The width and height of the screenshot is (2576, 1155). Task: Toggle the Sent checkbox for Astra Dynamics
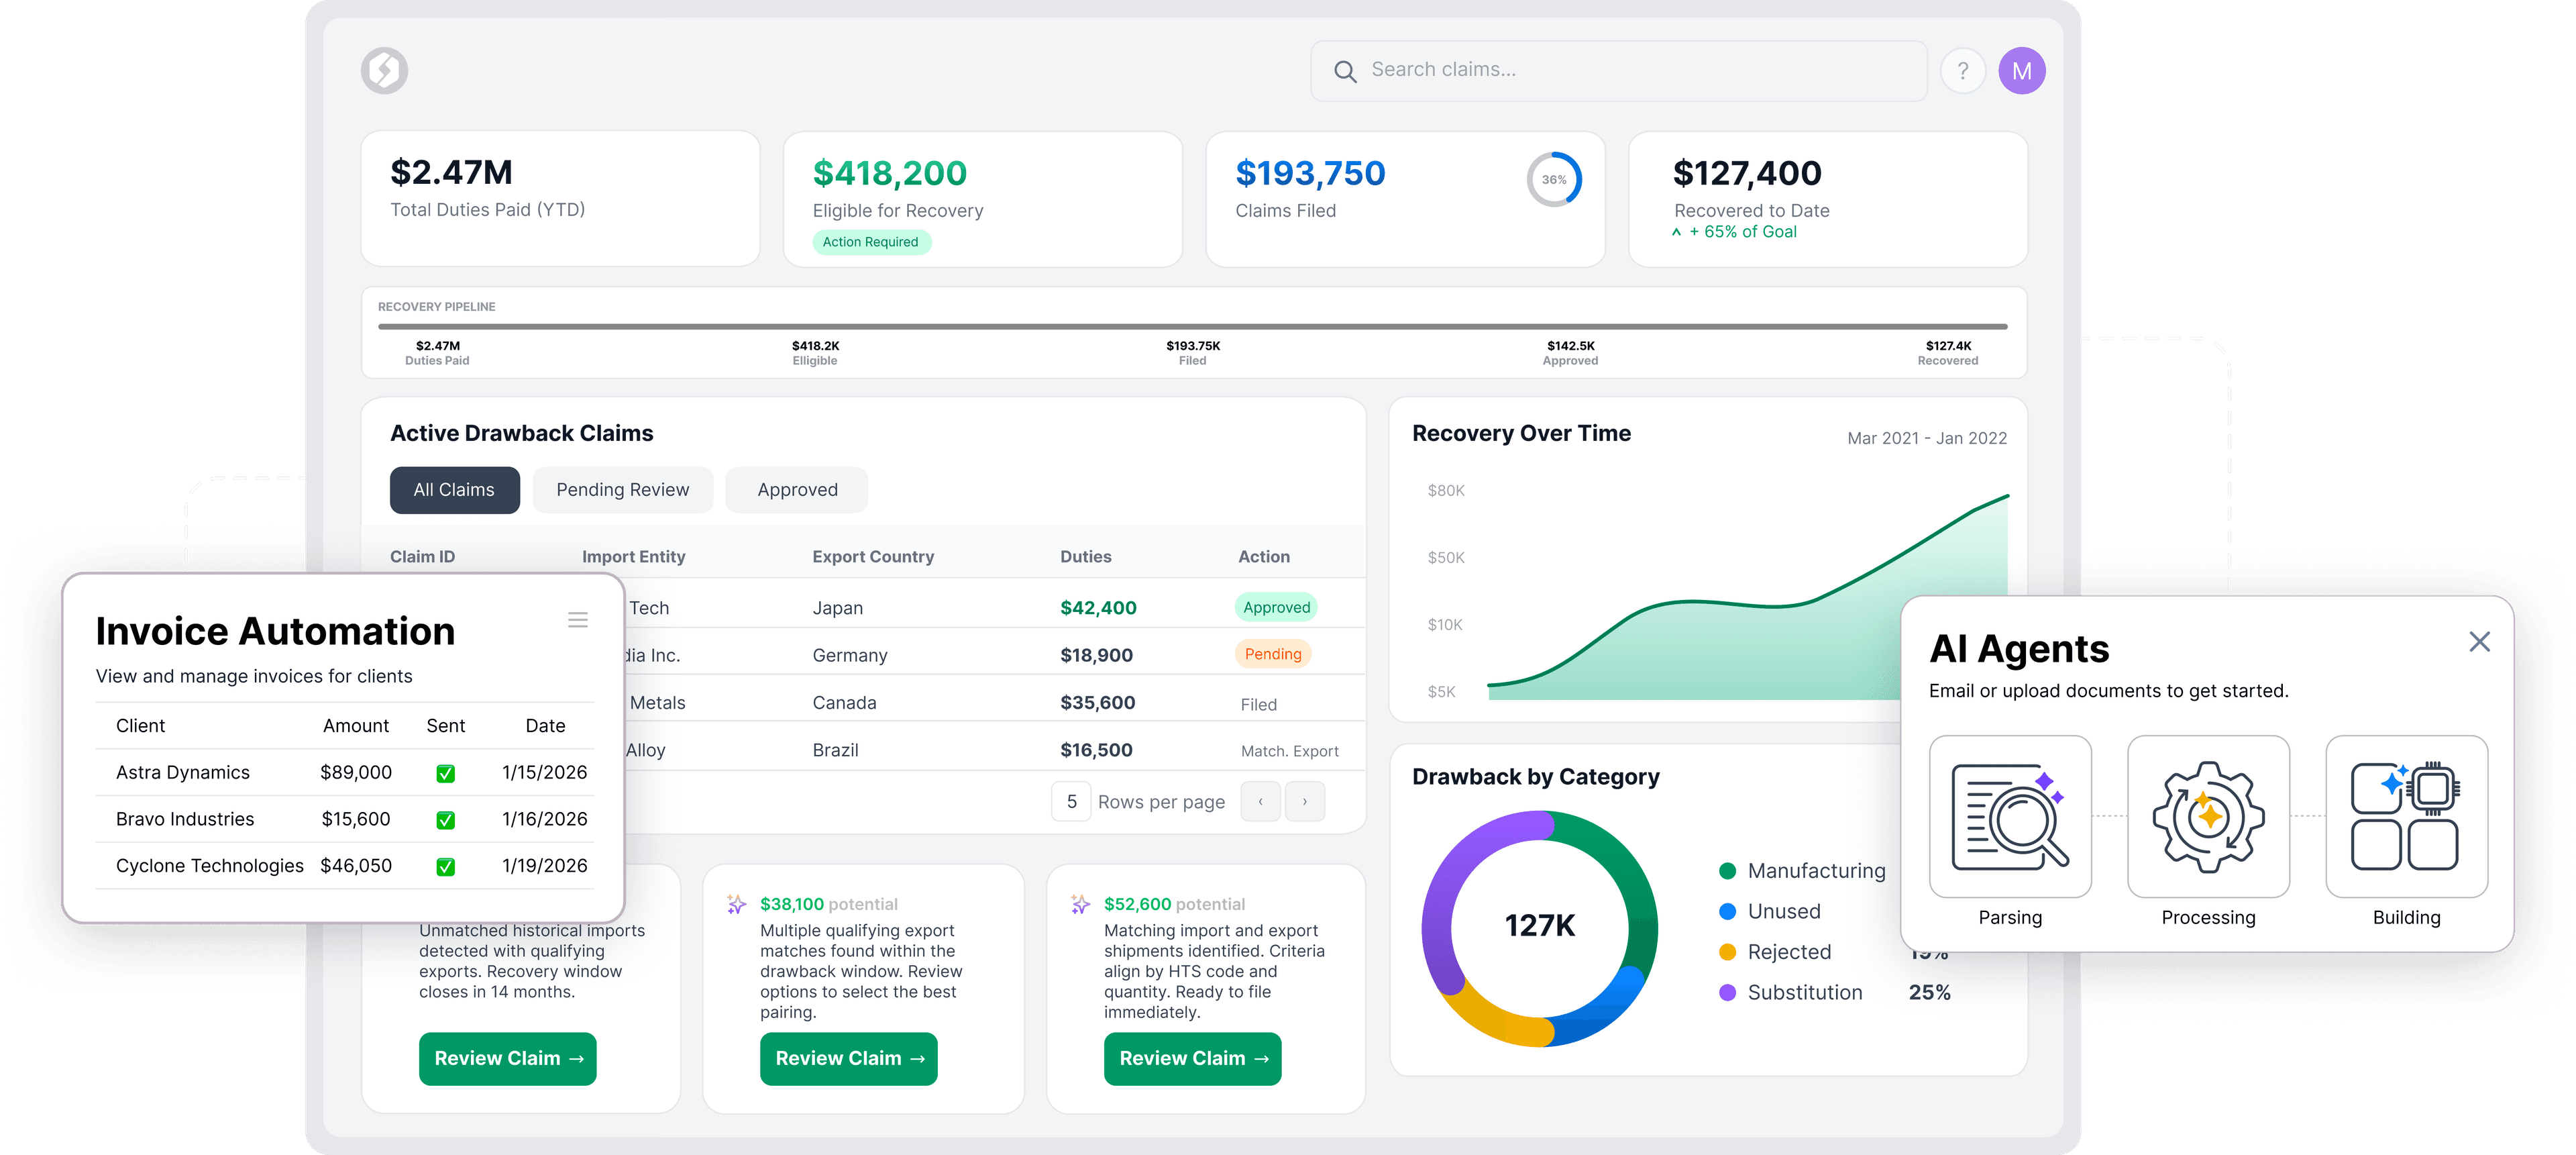tap(446, 772)
